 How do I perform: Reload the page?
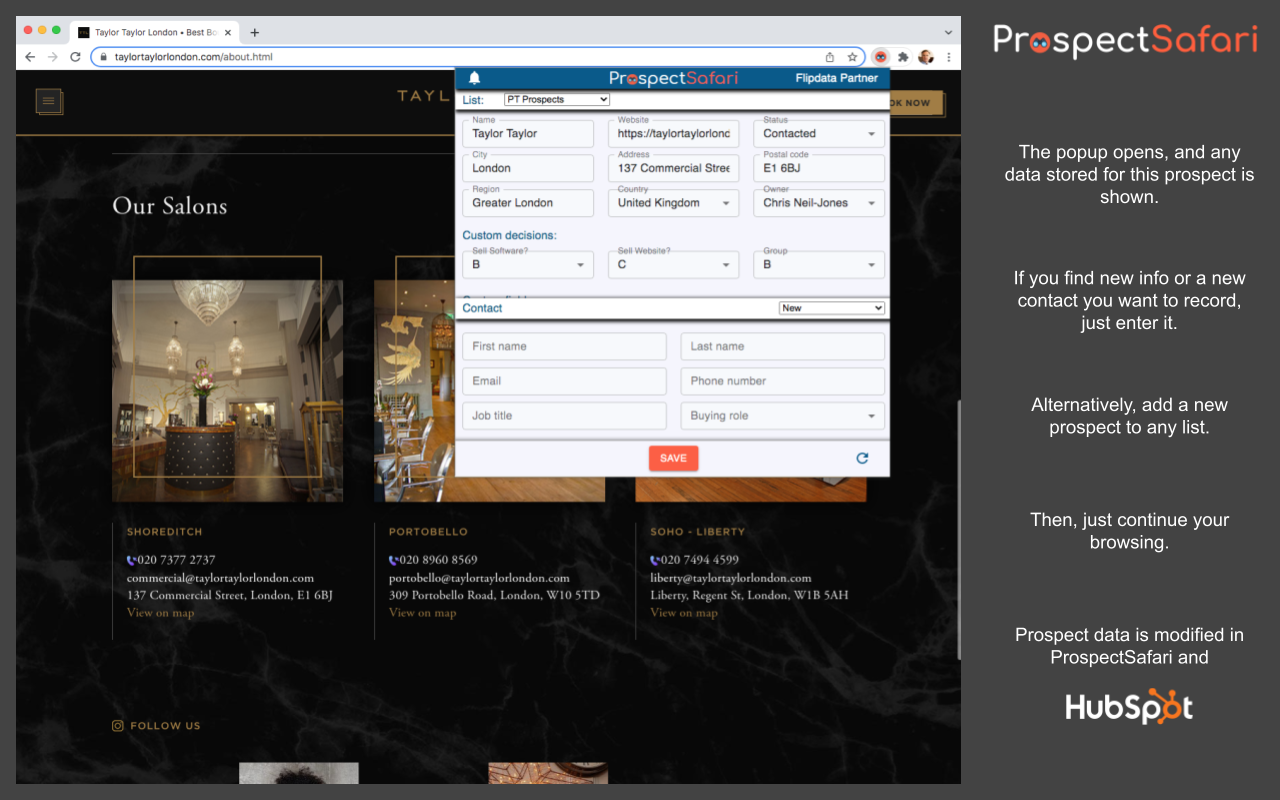click(x=75, y=57)
